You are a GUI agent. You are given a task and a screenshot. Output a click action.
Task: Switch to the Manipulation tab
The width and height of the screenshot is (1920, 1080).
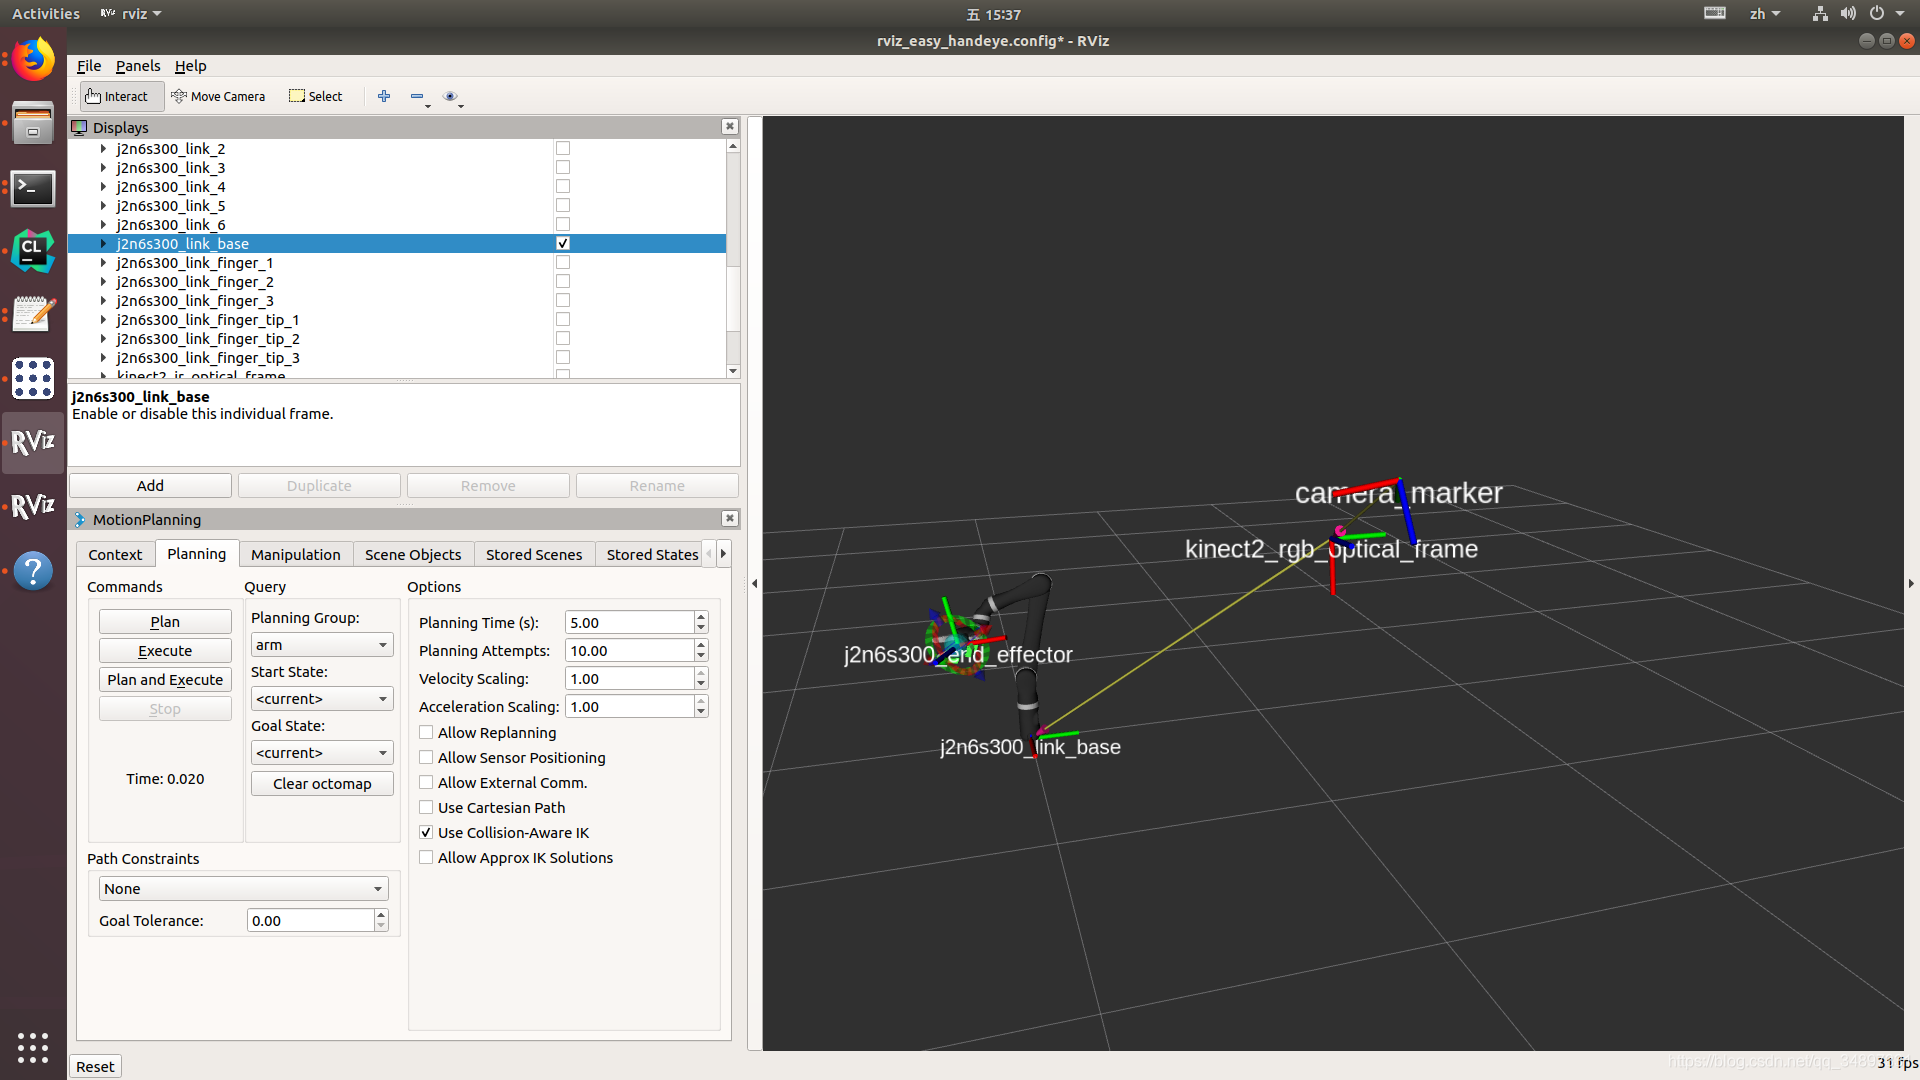(295, 554)
